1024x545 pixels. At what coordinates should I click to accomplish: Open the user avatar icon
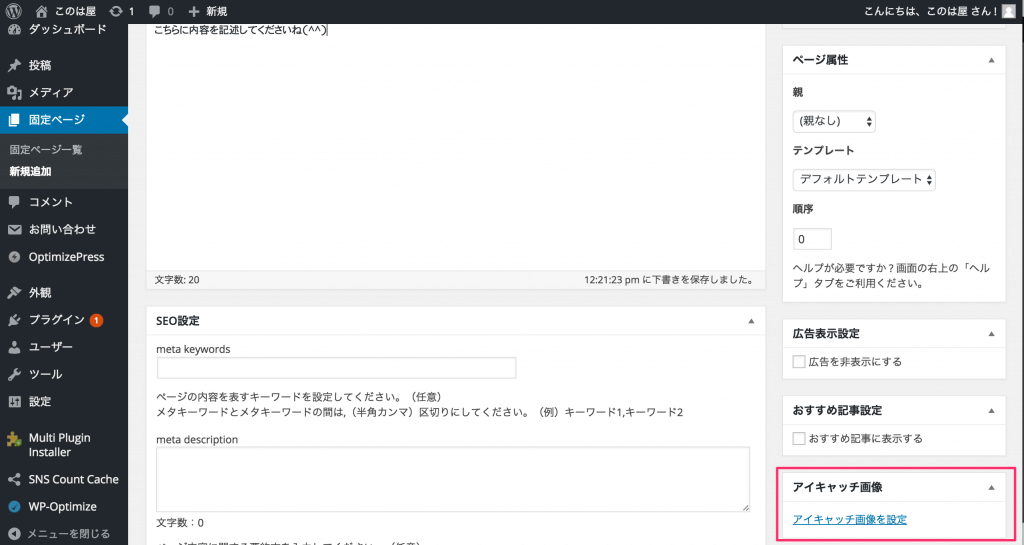[x=1009, y=11]
